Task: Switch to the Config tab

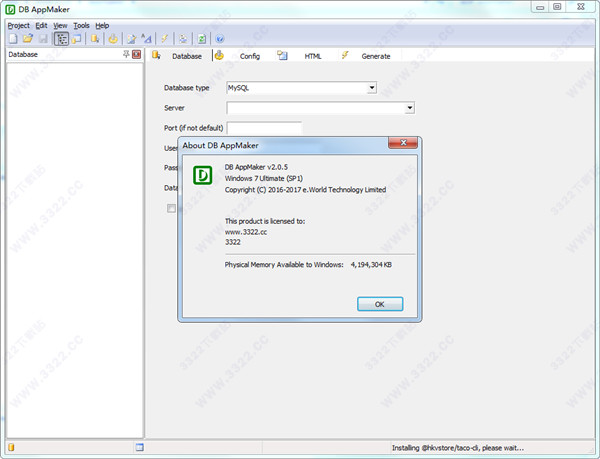Action: point(250,56)
